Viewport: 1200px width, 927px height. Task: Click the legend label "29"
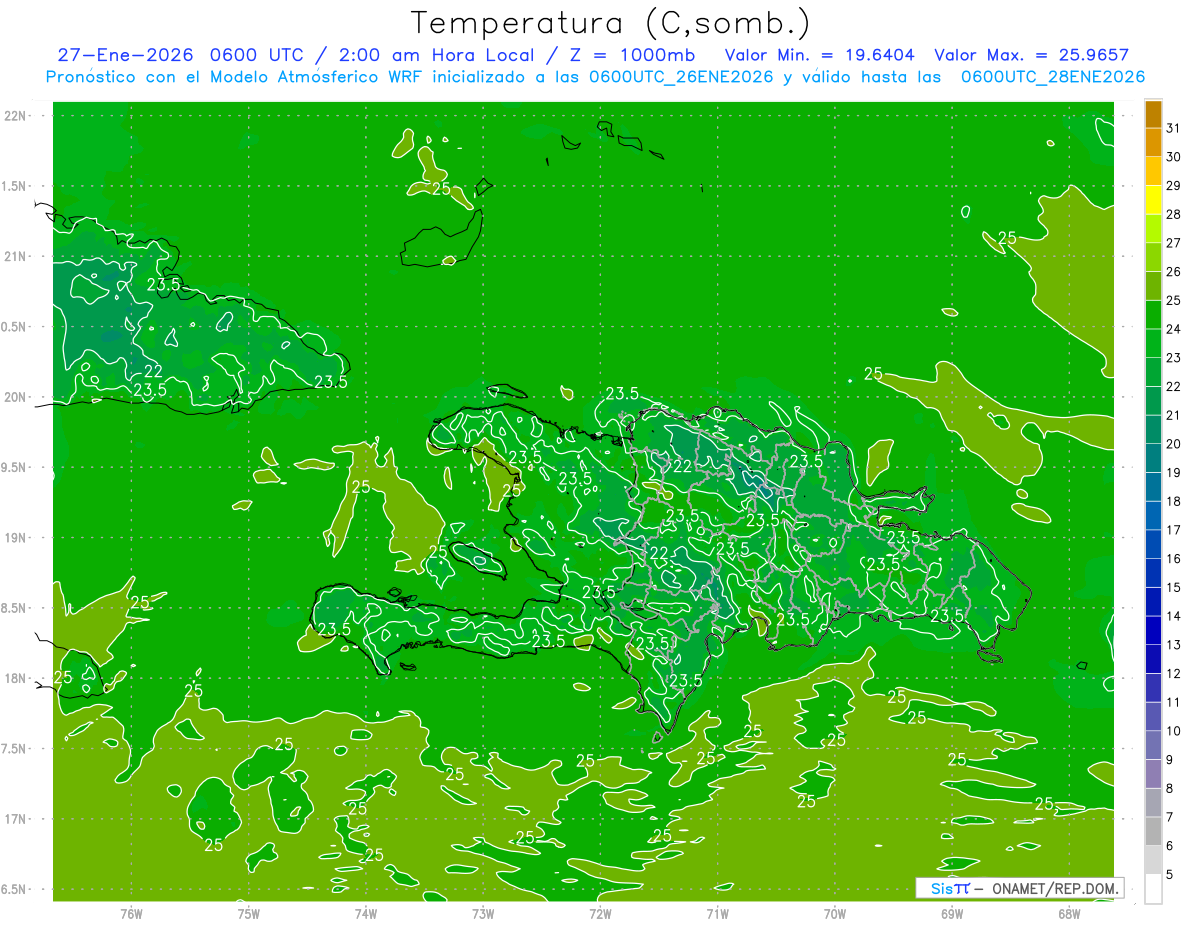[x=1174, y=186]
